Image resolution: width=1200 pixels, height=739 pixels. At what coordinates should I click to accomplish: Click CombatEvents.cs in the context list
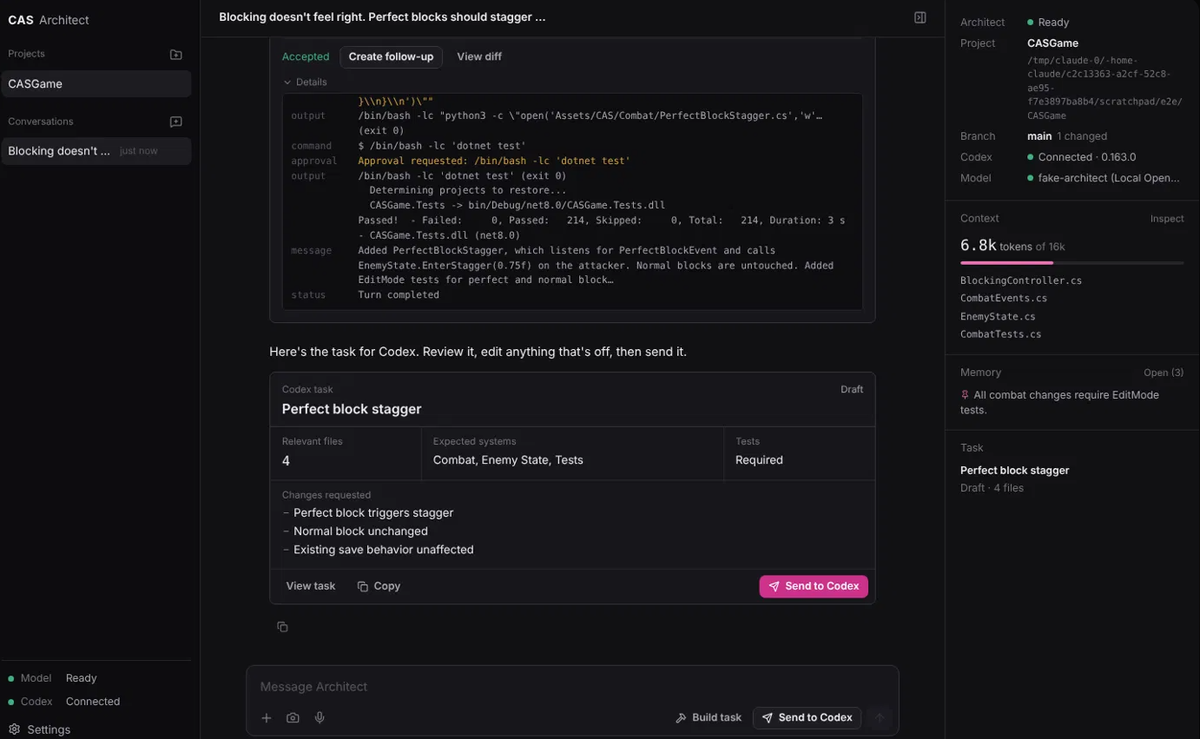coord(1004,299)
